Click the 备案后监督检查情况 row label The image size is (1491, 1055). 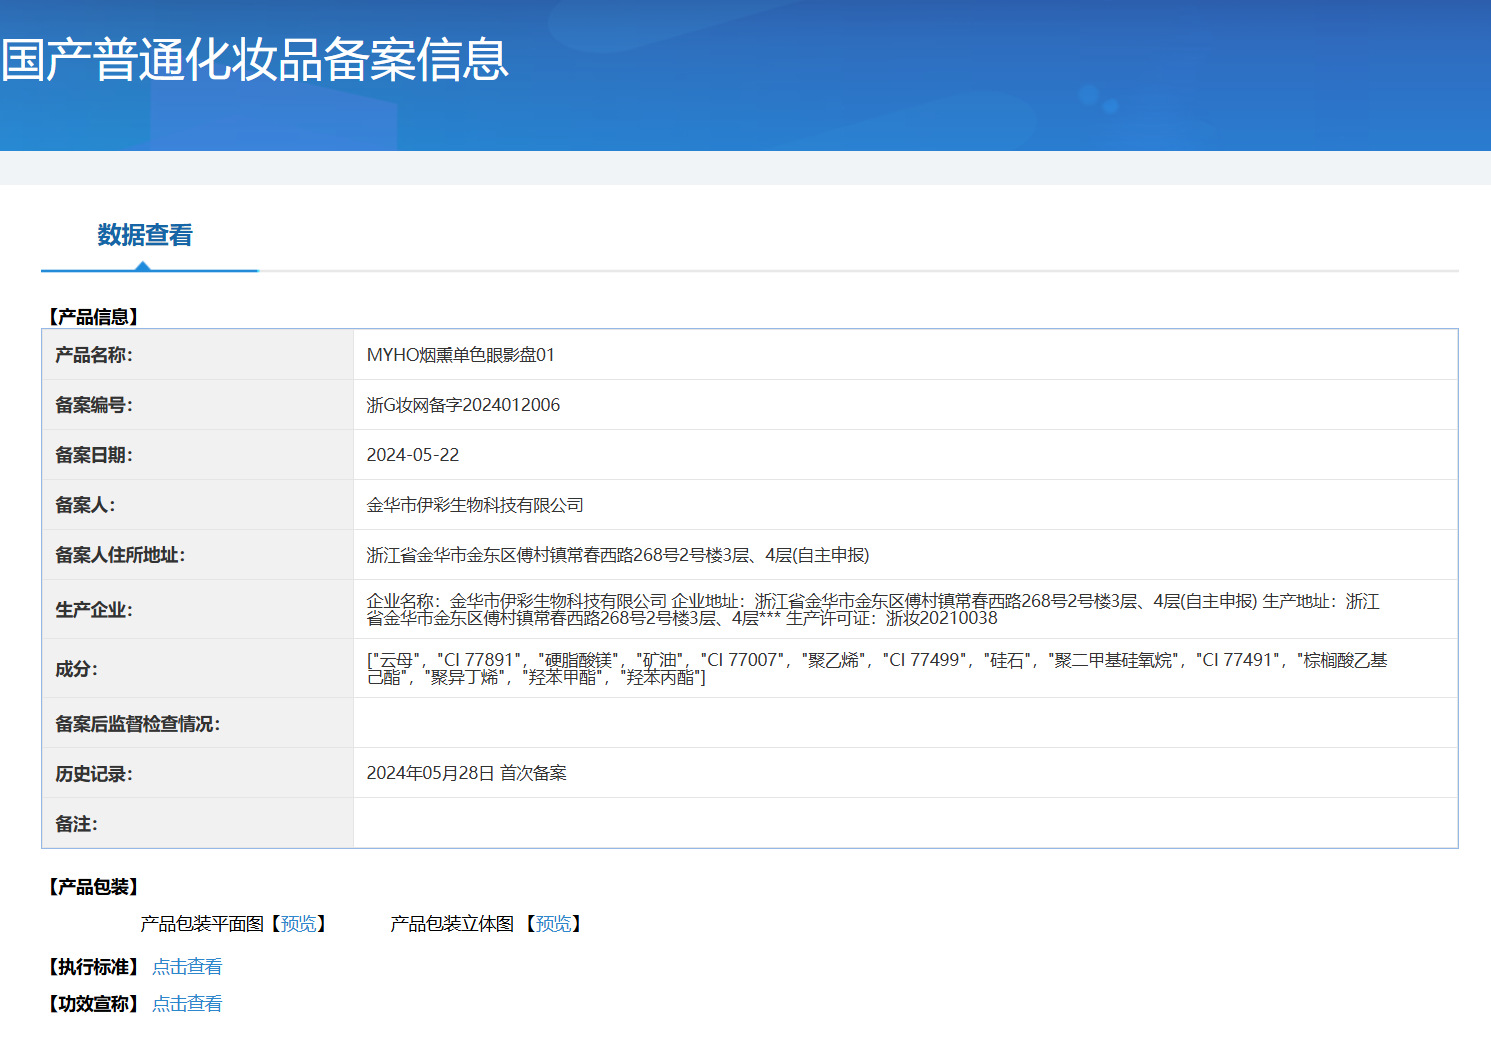click(138, 724)
